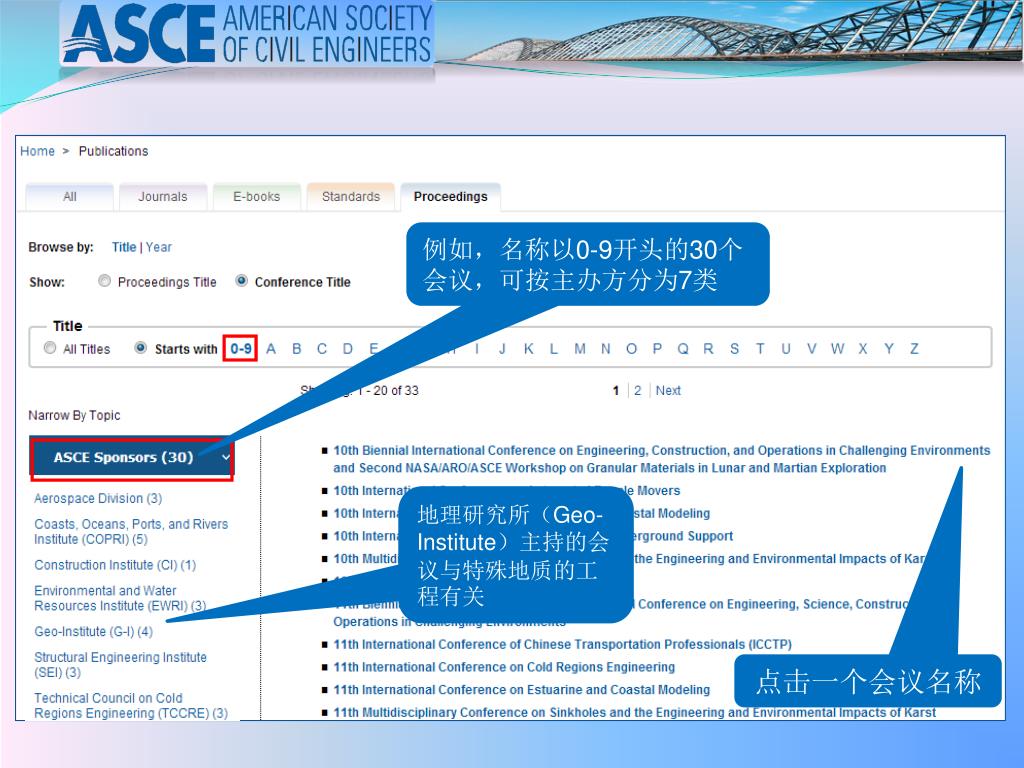Filter titles starting with letter Y
Screen dimensions: 1024x768
tap(889, 349)
